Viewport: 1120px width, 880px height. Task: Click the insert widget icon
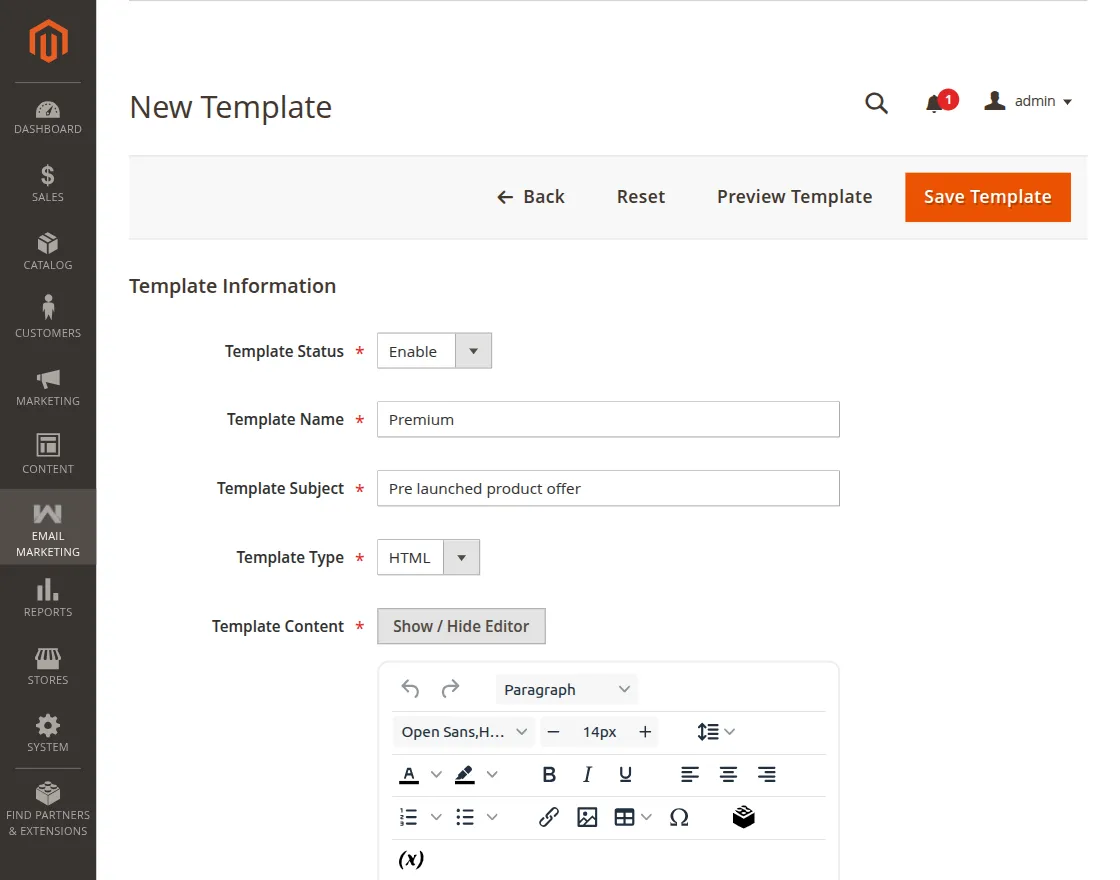(743, 817)
